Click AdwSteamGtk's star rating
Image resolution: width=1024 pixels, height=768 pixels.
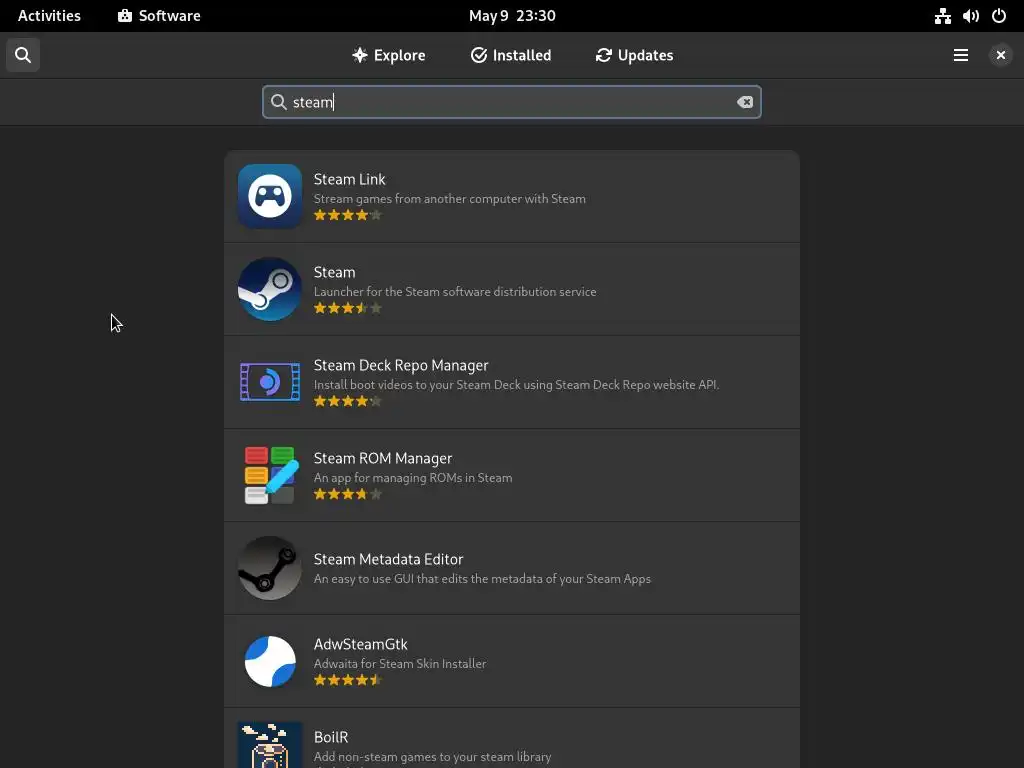coord(347,680)
